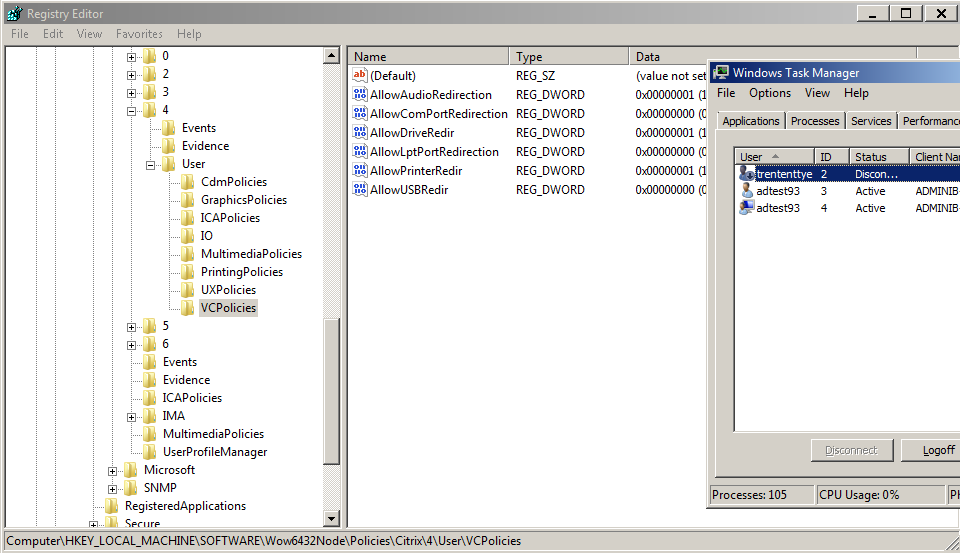The height and width of the screenshot is (553, 960).
Task: Sort sessions by User column header
Action: [774, 157]
